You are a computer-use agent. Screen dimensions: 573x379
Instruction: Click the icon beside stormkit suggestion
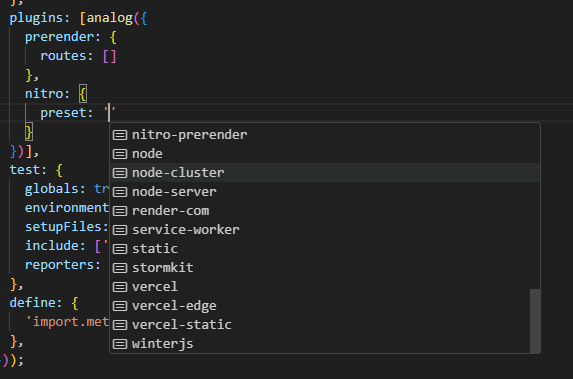pos(120,268)
